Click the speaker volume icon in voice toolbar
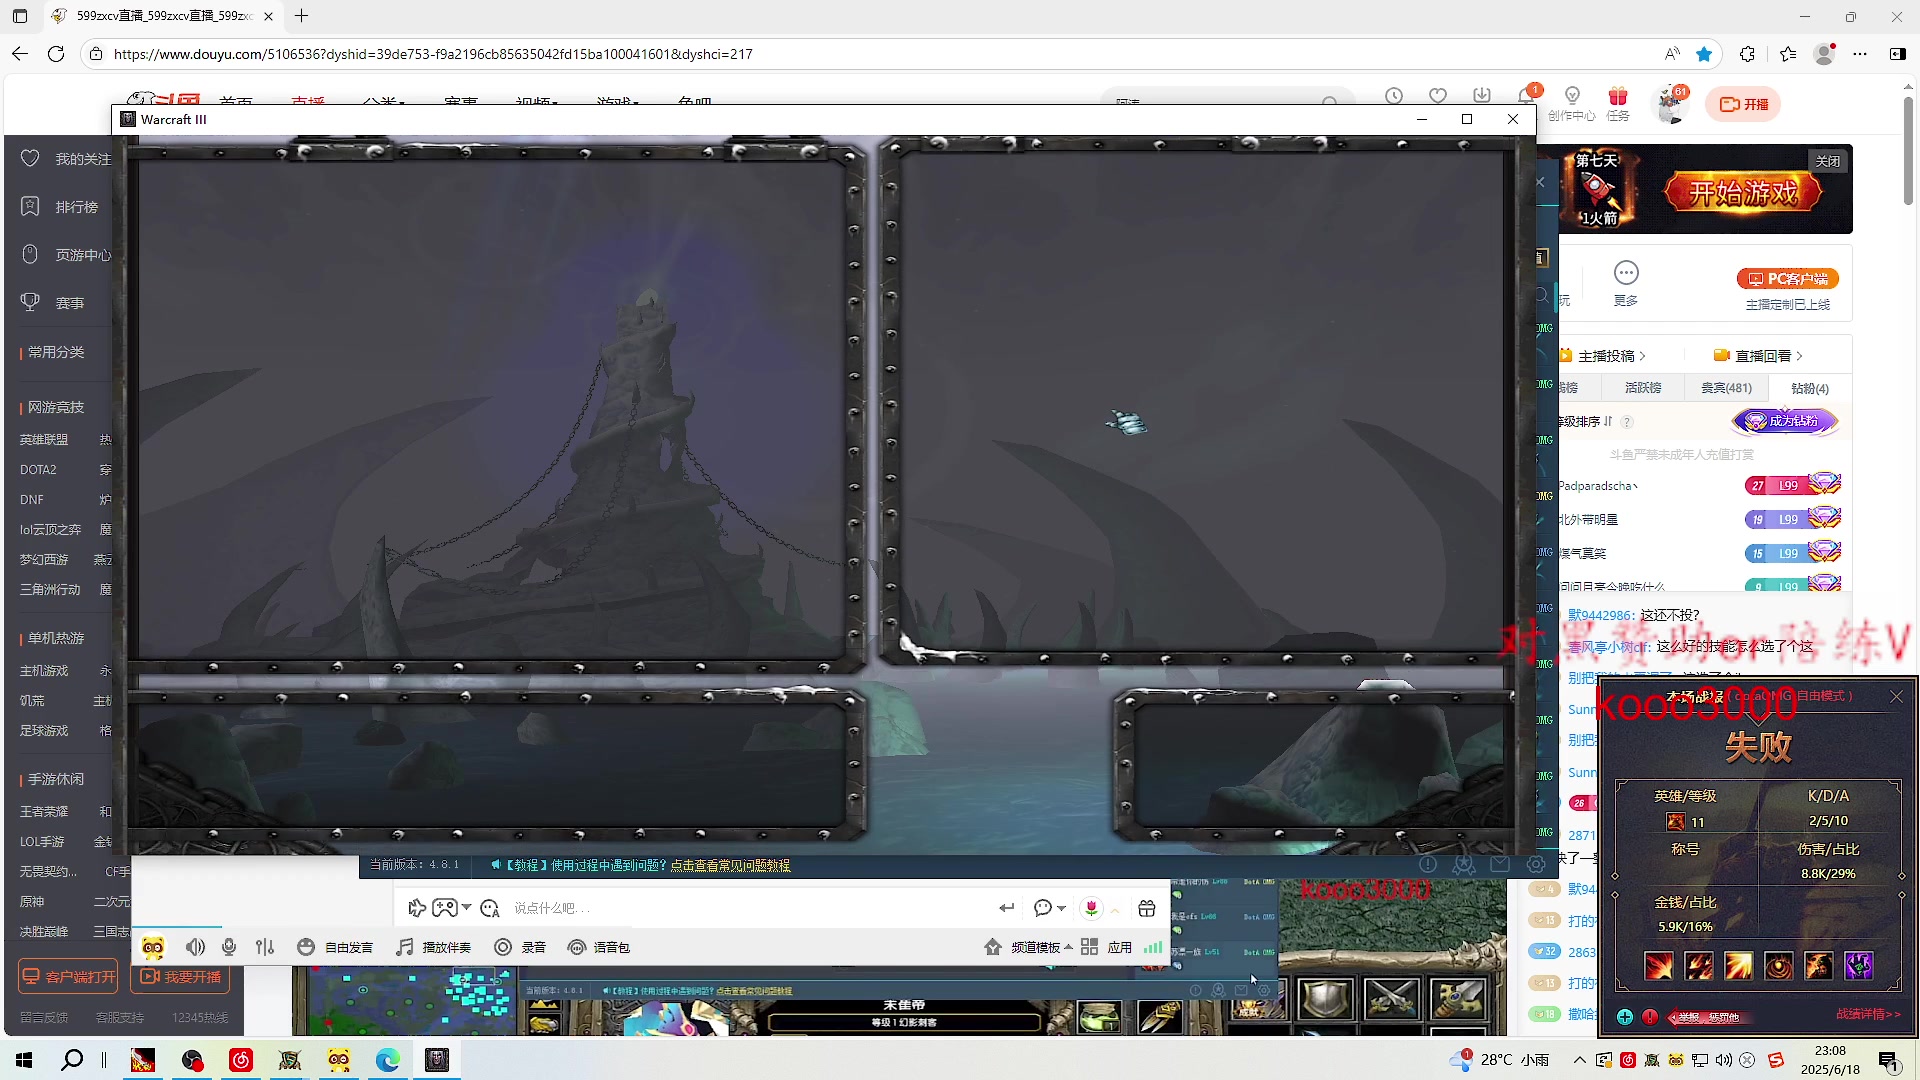Image resolution: width=1920 pixels, height=1080 pixels. [195, 947]
